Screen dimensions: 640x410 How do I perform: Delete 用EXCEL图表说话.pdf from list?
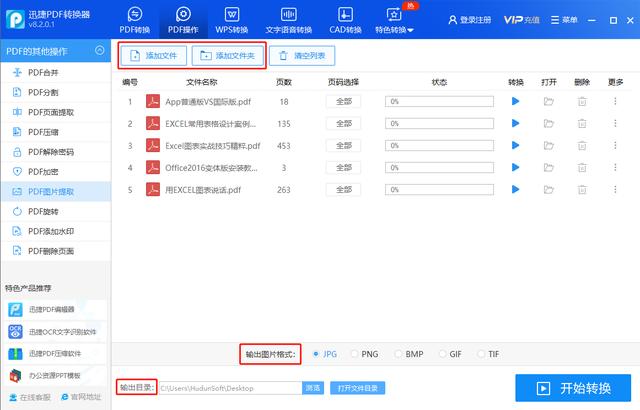coord(582,189)
